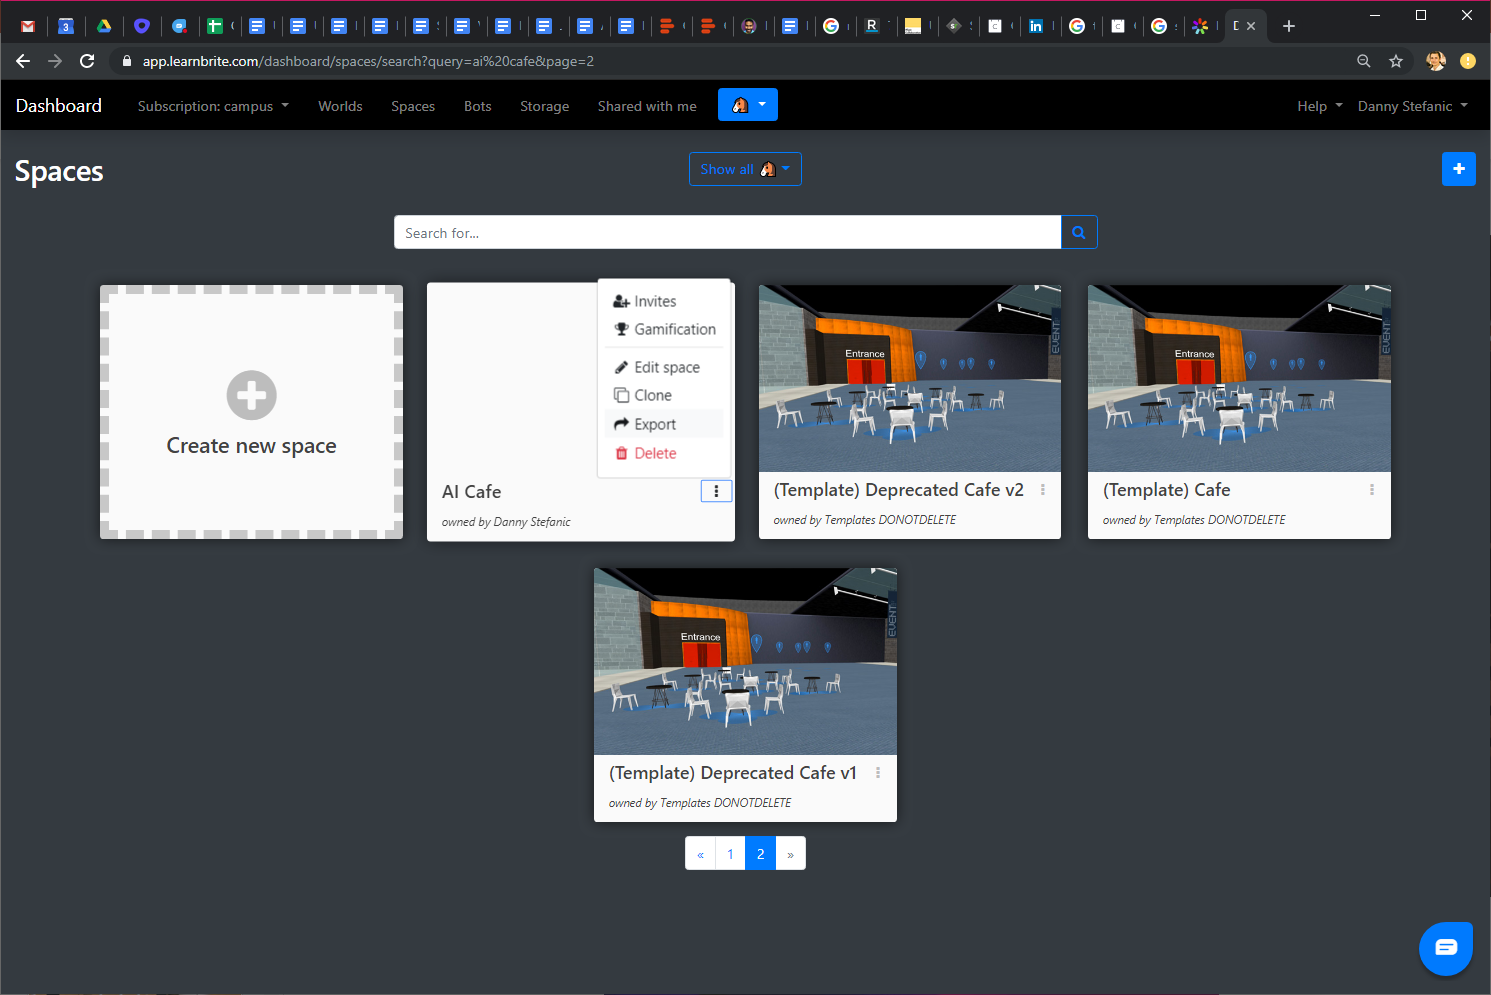Open the live chat bubble
This screenshot has width=1491, height=995.
[1446, 948]
